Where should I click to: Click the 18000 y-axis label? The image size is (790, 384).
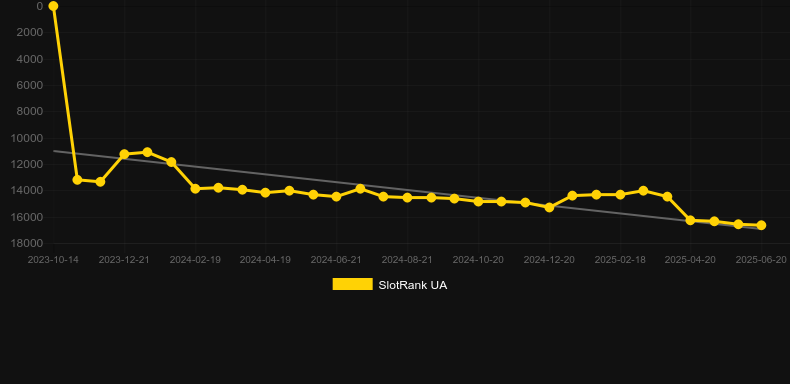[30, 243]
